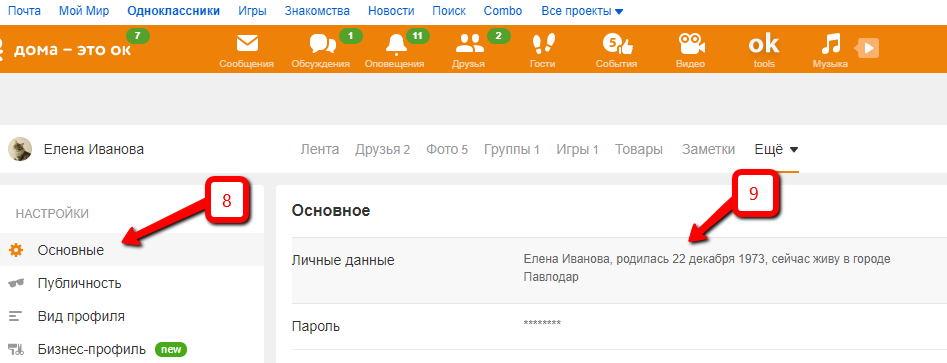947x363 pixels.
Task: Open the Знакомства link
Action: coord(317,11)
